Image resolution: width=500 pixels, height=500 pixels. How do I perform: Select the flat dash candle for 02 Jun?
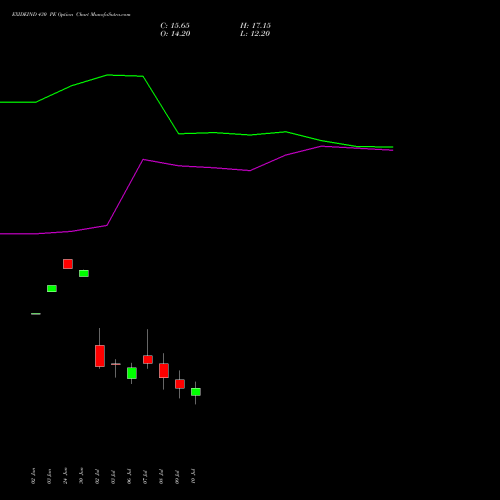point(36,314)
